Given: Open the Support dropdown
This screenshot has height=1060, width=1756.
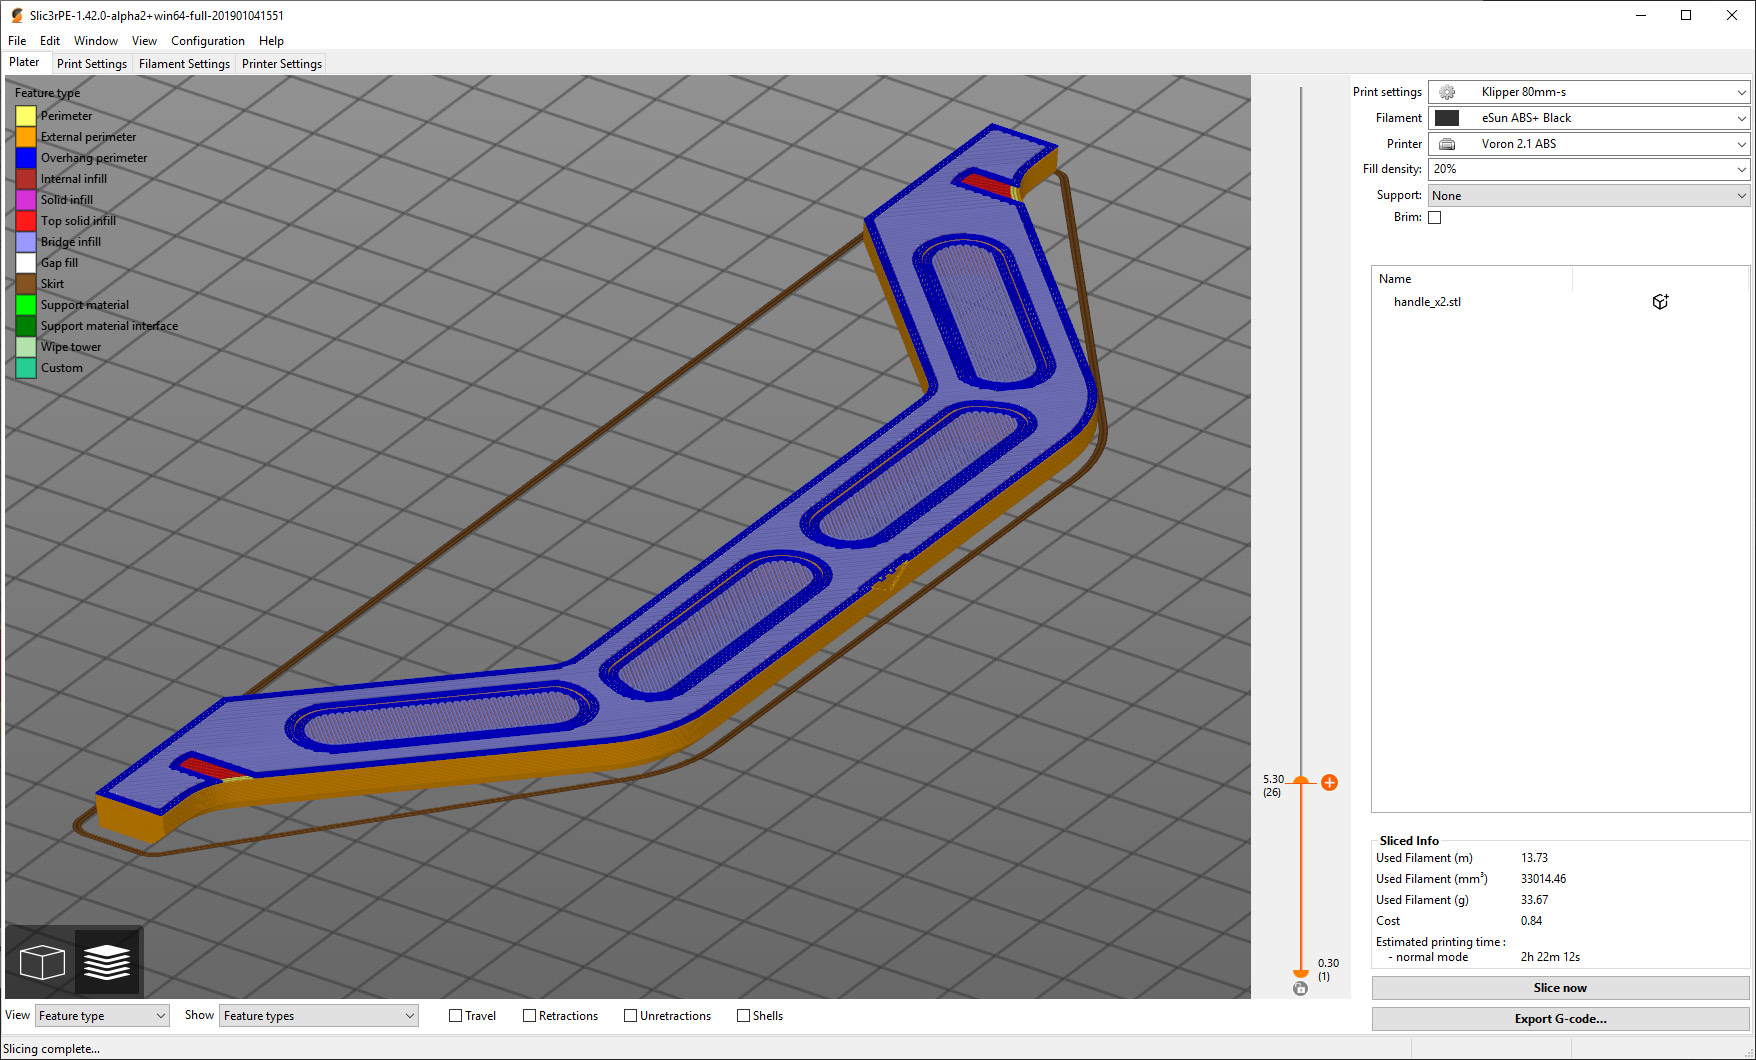Looking at the screenshot, I should click(x=1589, y=195).
